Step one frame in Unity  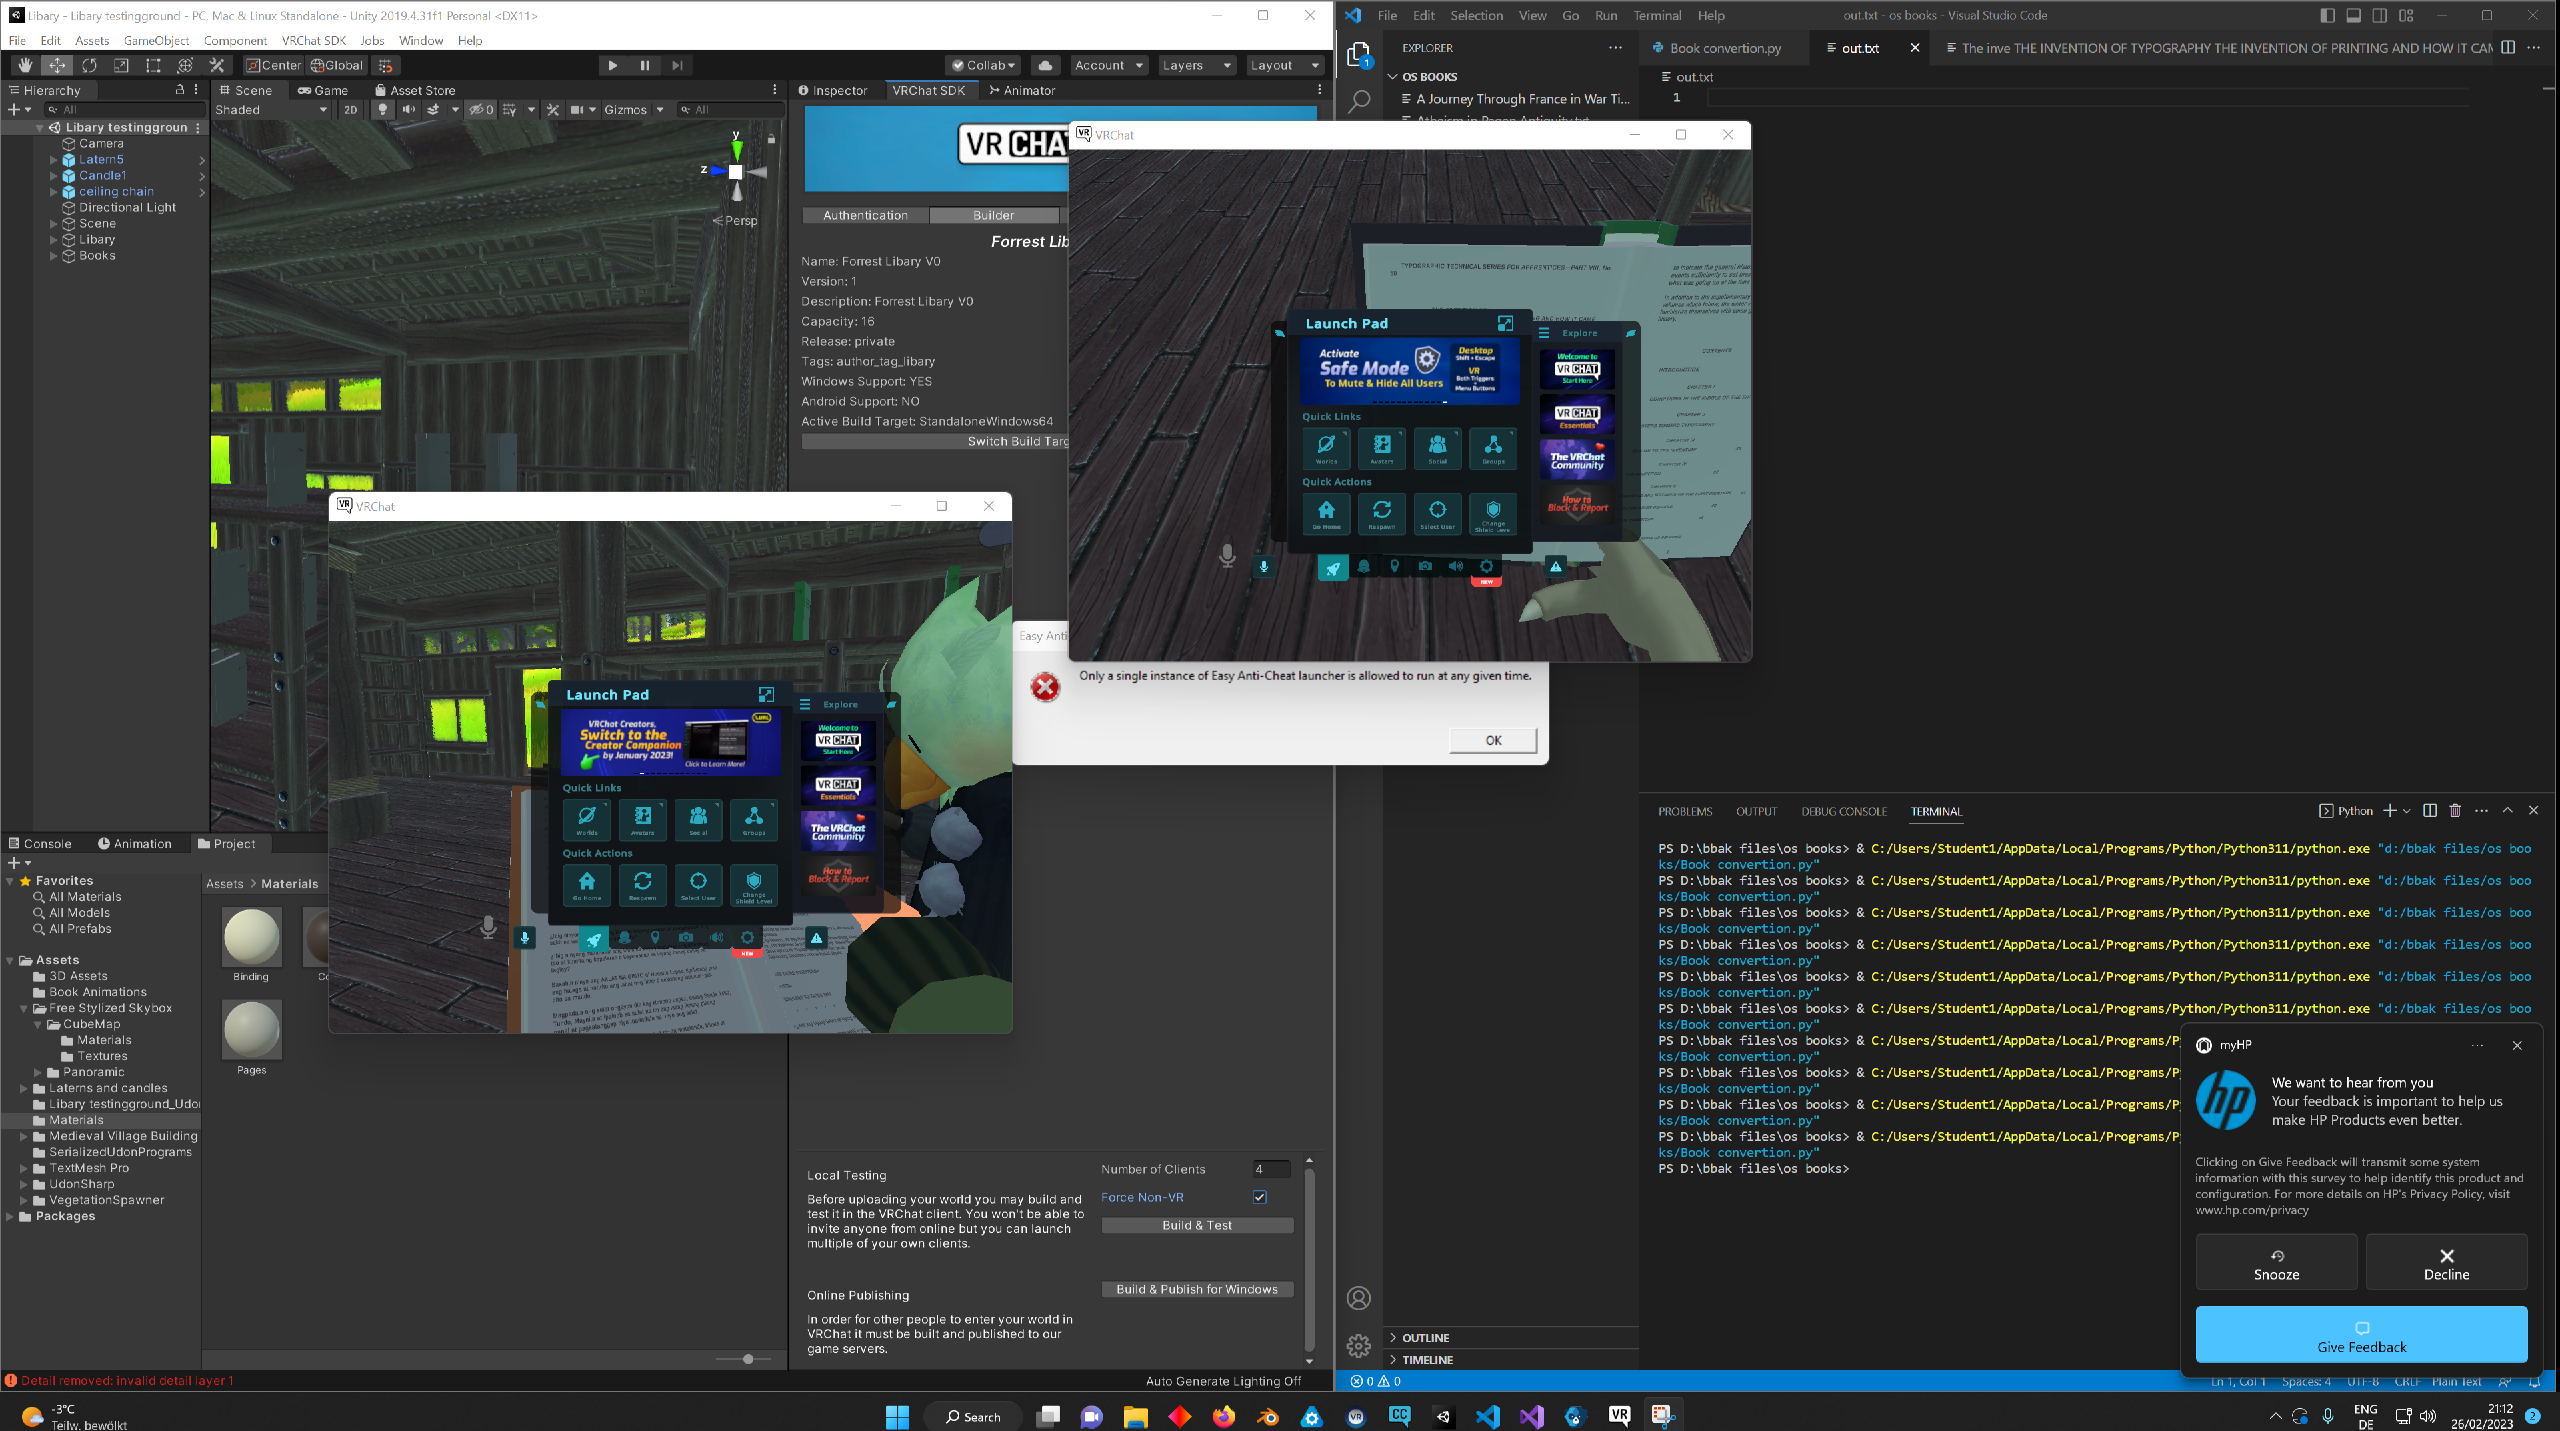pyautogui.click(x=677, y=65)
